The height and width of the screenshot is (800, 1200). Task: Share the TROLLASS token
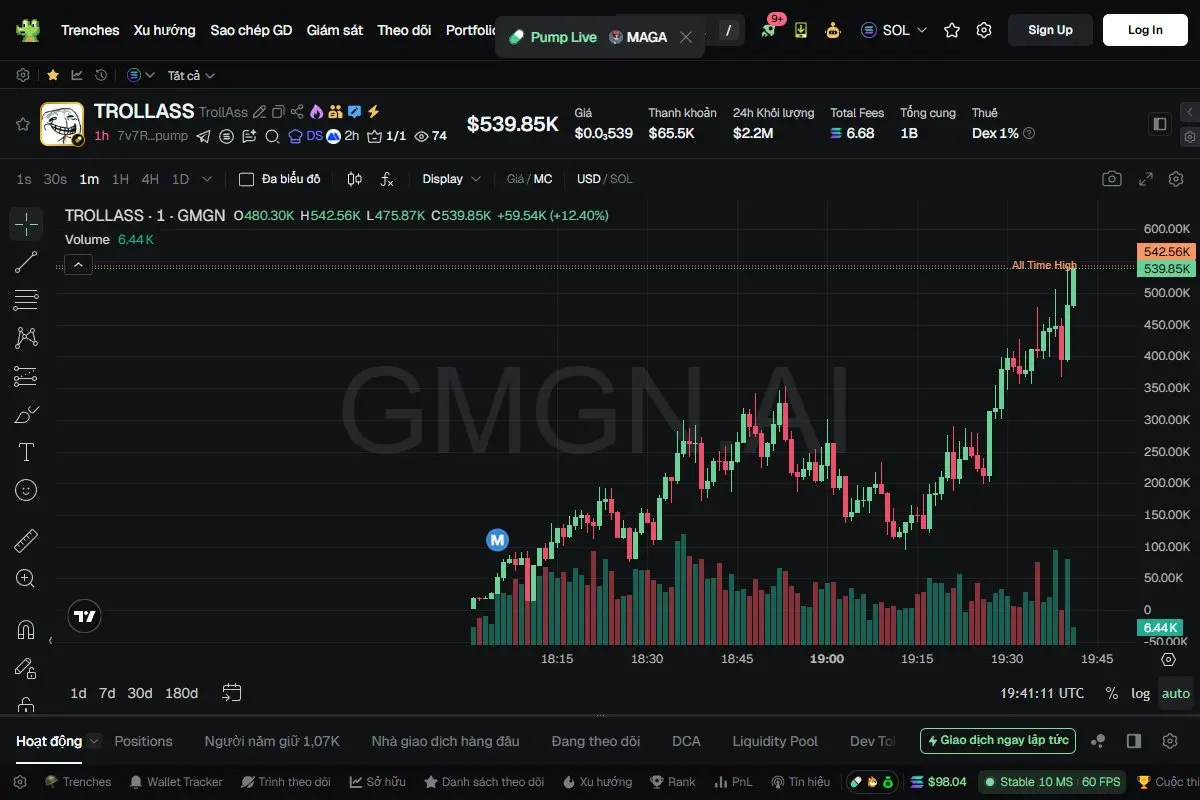click(297, 112)
